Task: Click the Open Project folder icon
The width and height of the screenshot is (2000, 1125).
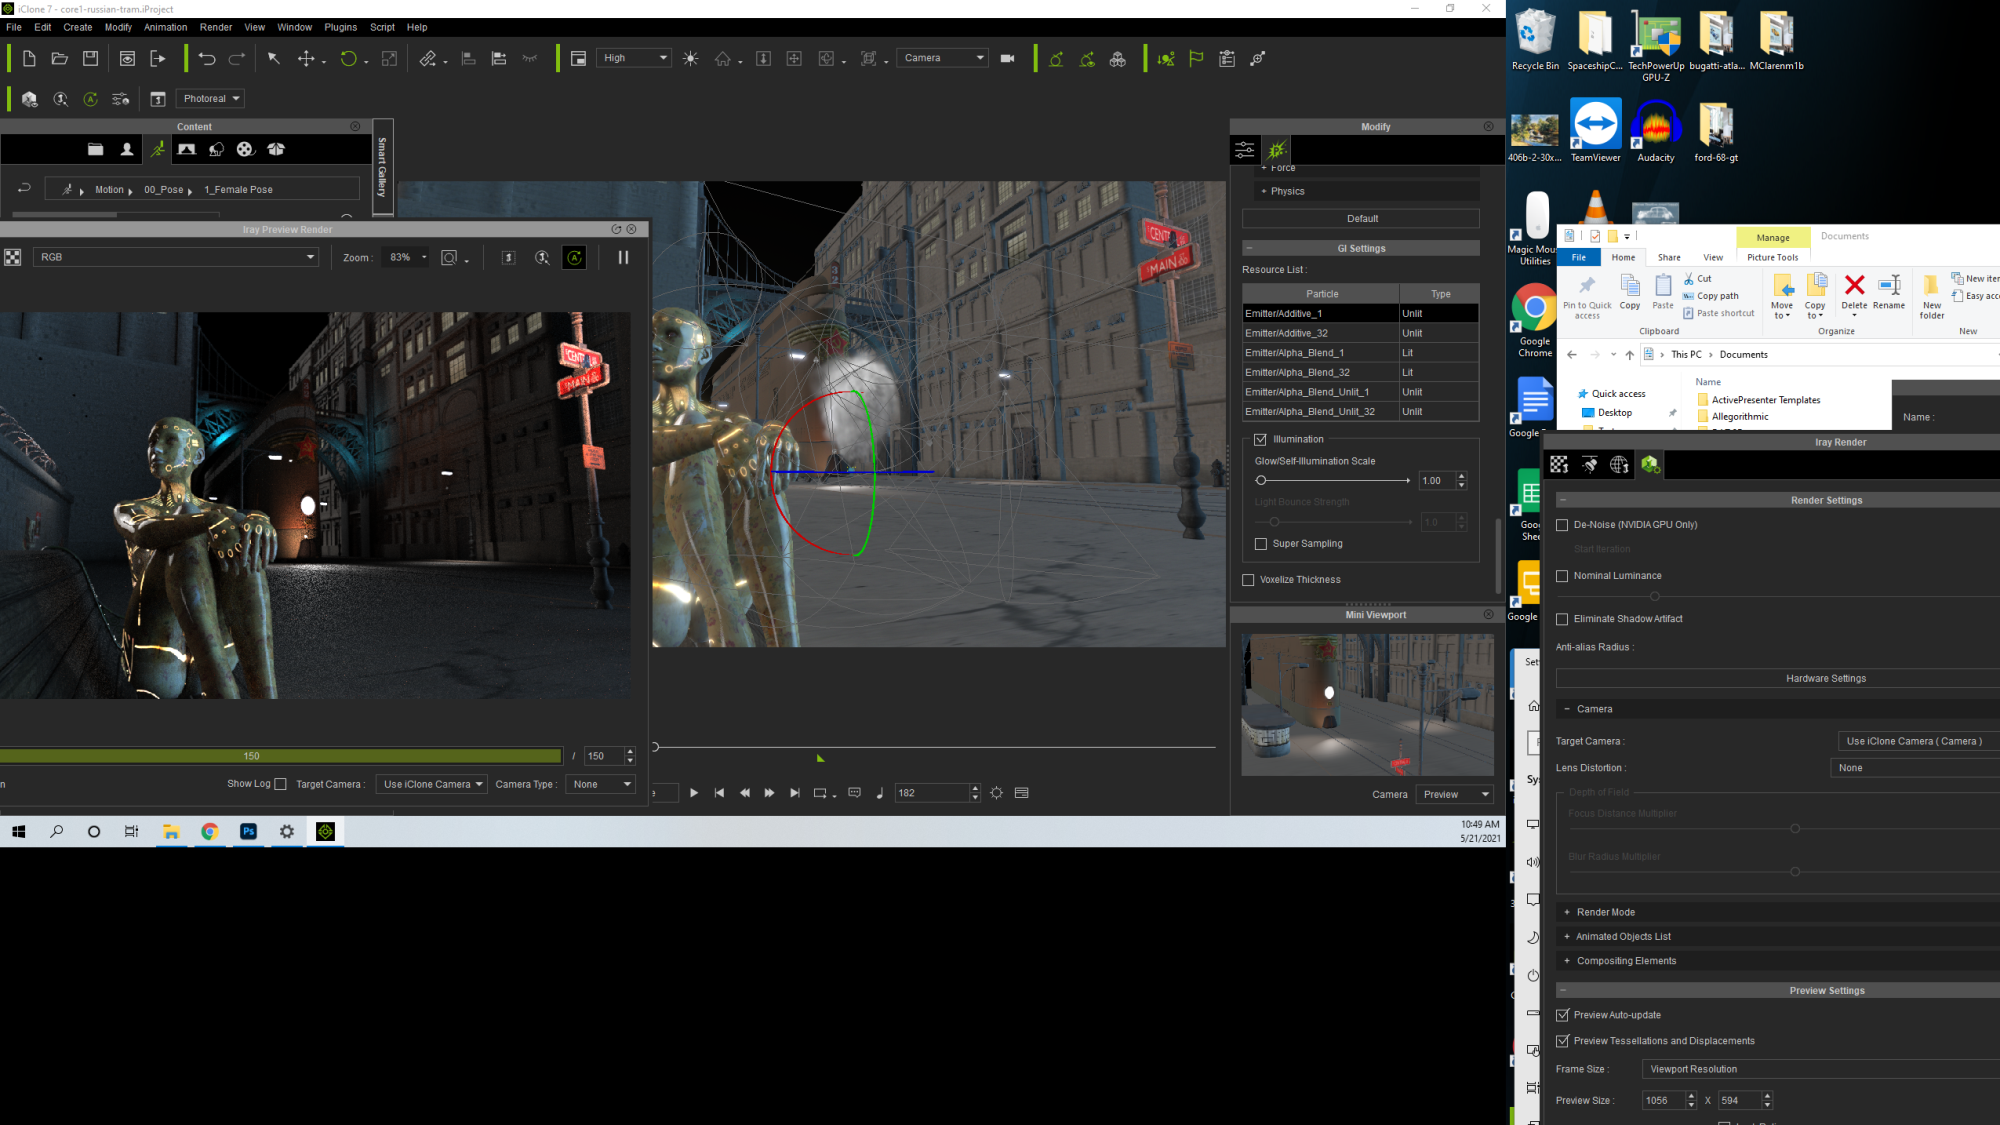Action: click(x=60, y=59)
